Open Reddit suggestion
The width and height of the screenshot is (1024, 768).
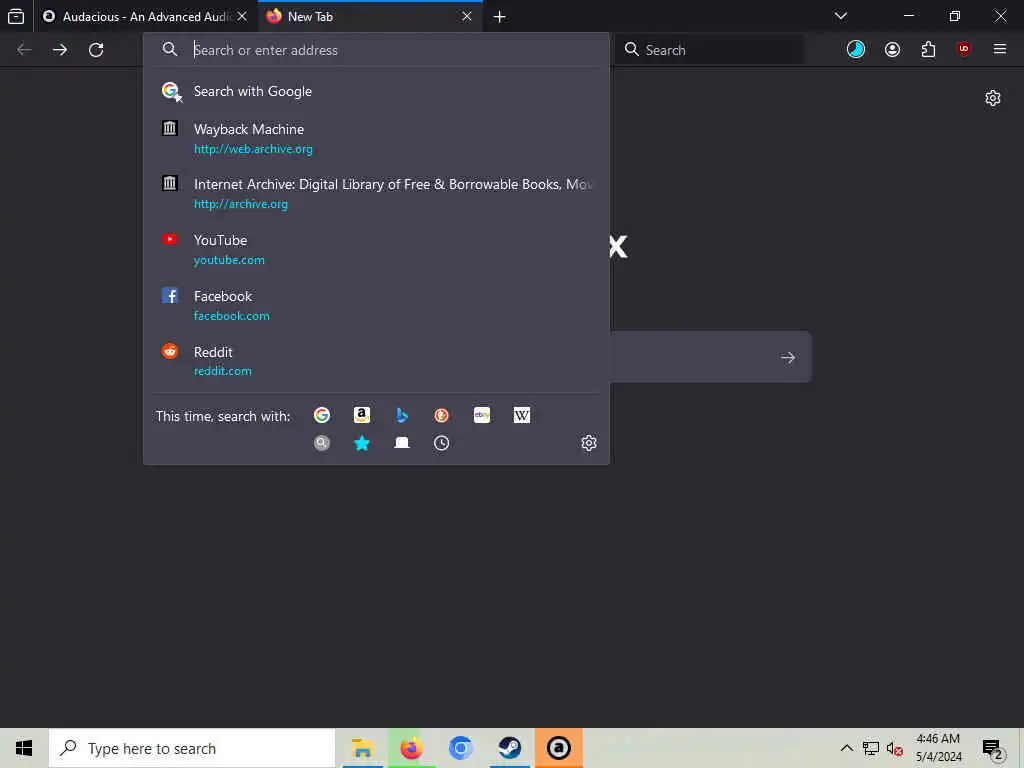point(377,361)
